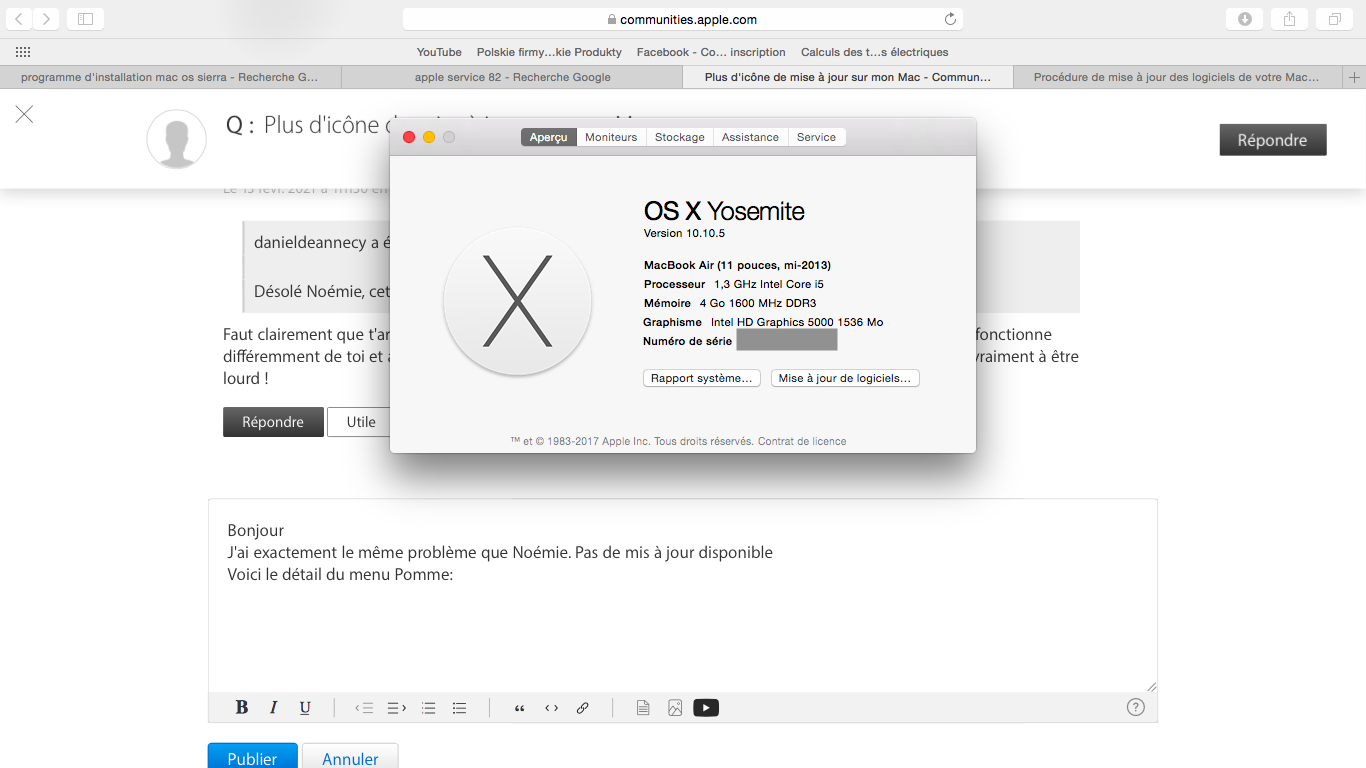Image resolution: width=1366 pixels, height=768 pixels.
Task: Mark the reply as Utile
Action: (361, 422)
